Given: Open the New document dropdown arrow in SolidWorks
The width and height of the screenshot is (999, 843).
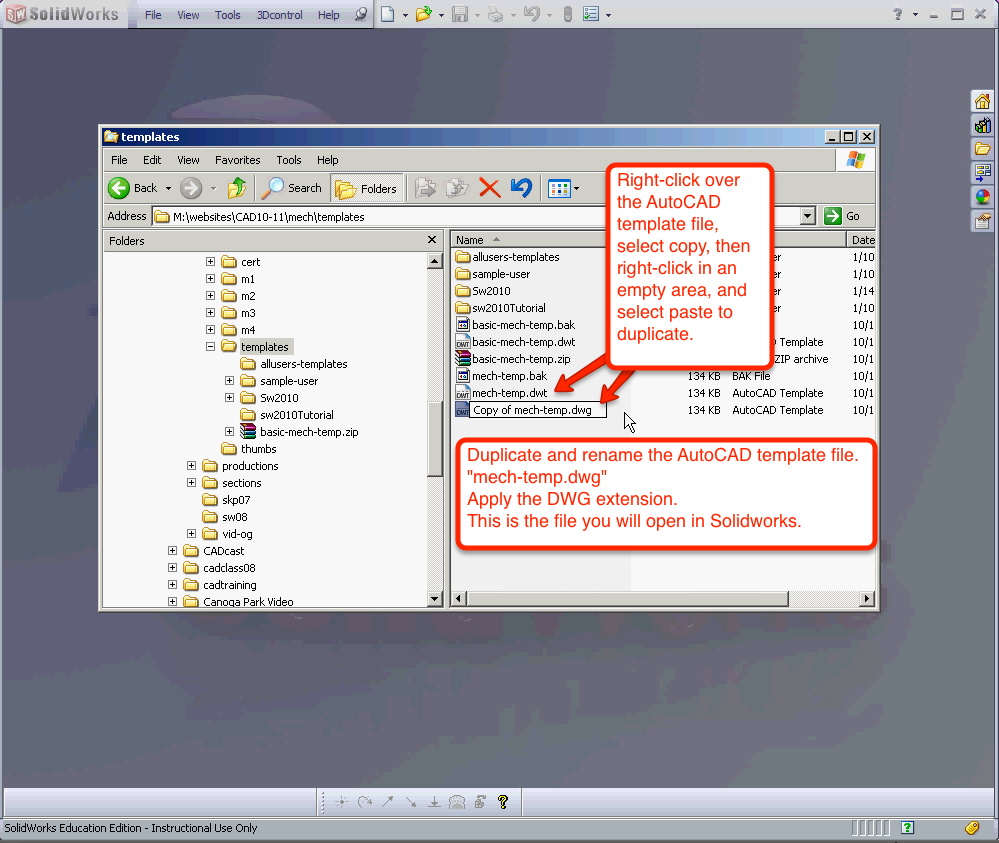Looking at the screenshot, I should click(405, 15).
